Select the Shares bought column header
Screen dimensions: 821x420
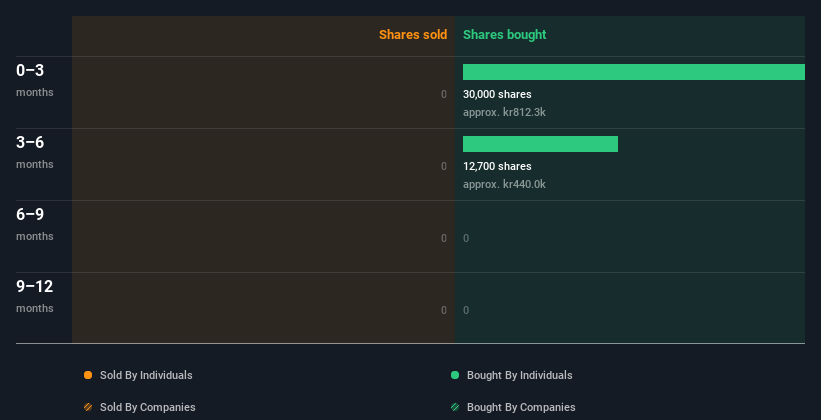pyautogui.click(x=504, y=35)
